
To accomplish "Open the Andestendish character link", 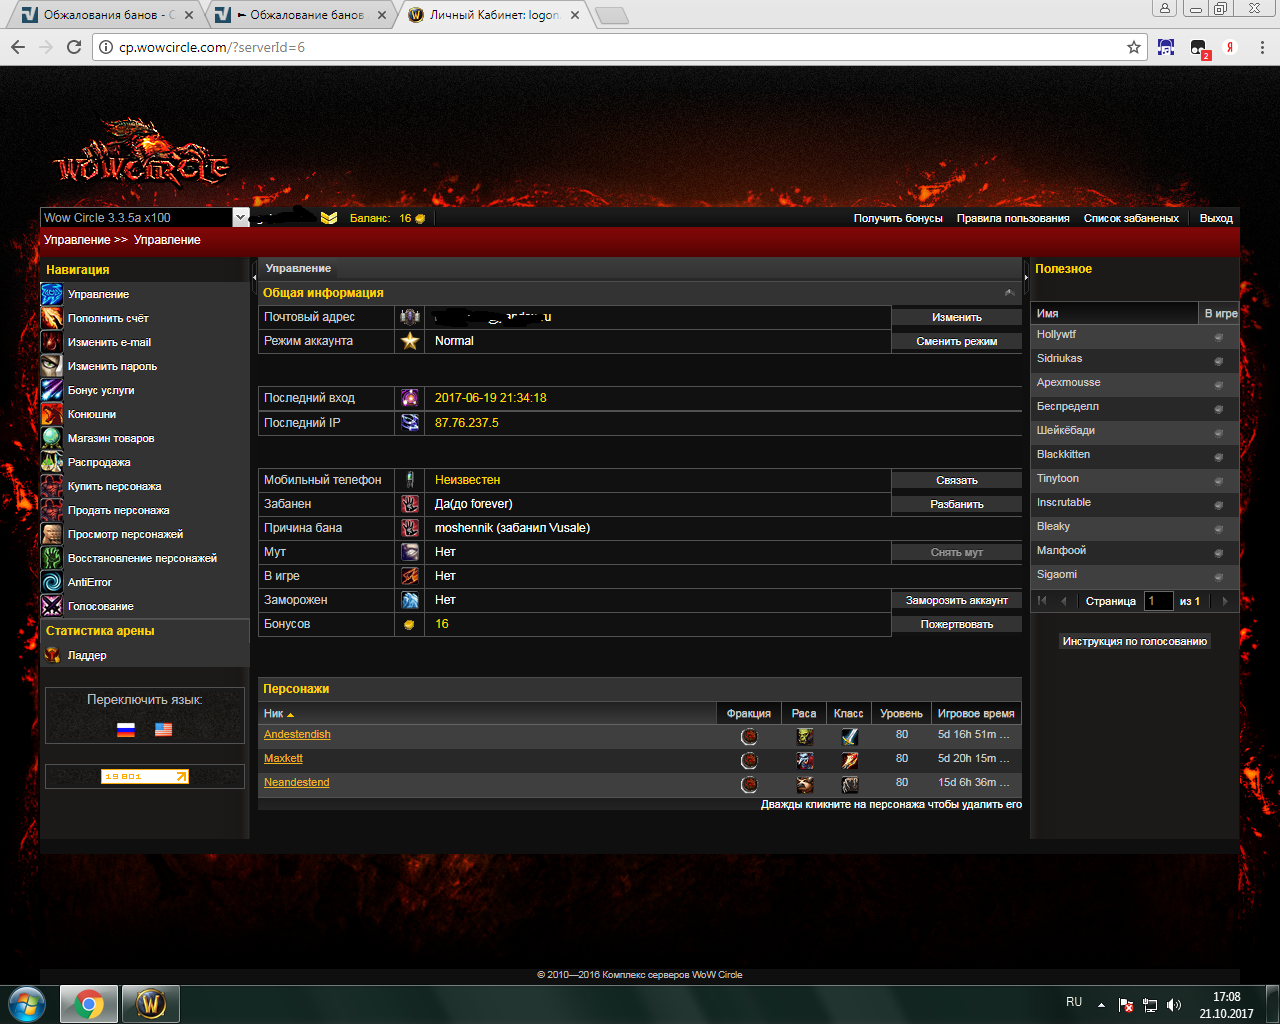I will [x=297, y=734].
